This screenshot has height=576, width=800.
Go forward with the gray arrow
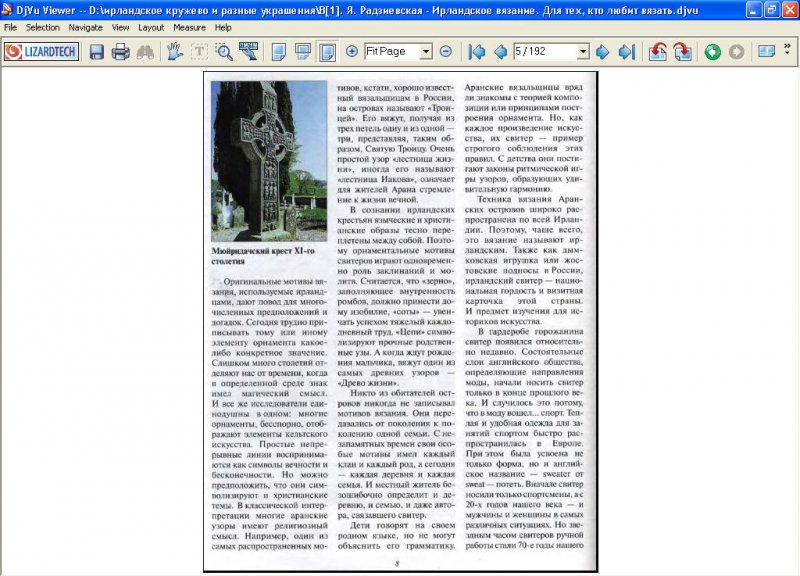[x=736, y=52]
